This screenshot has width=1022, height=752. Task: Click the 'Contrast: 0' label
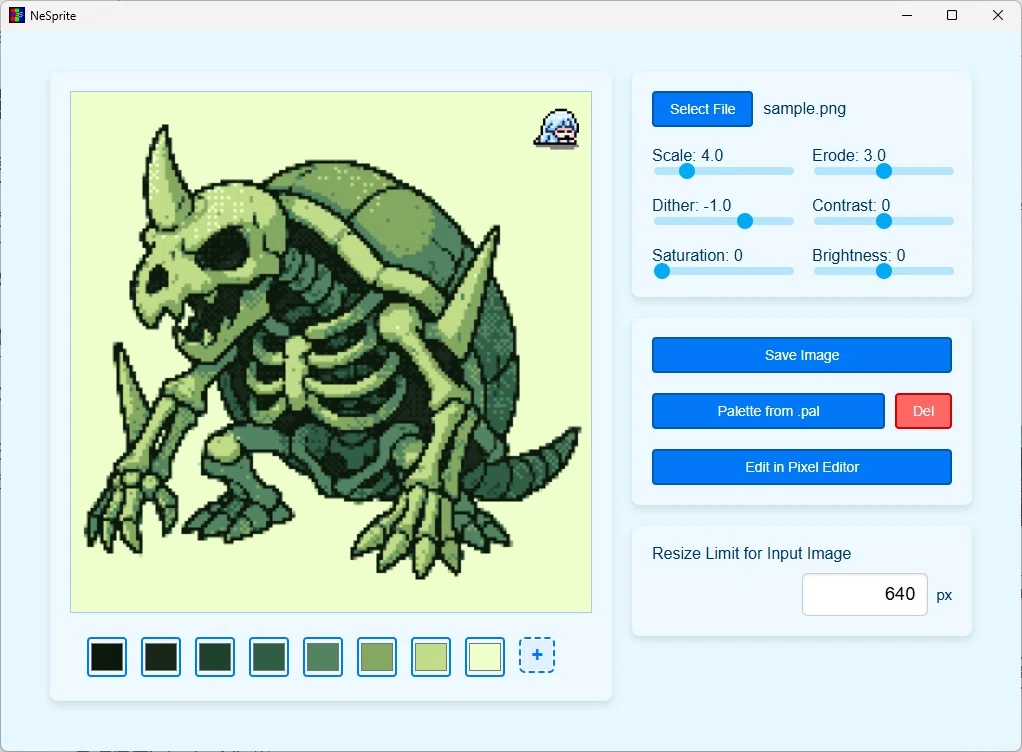point(851,205)
